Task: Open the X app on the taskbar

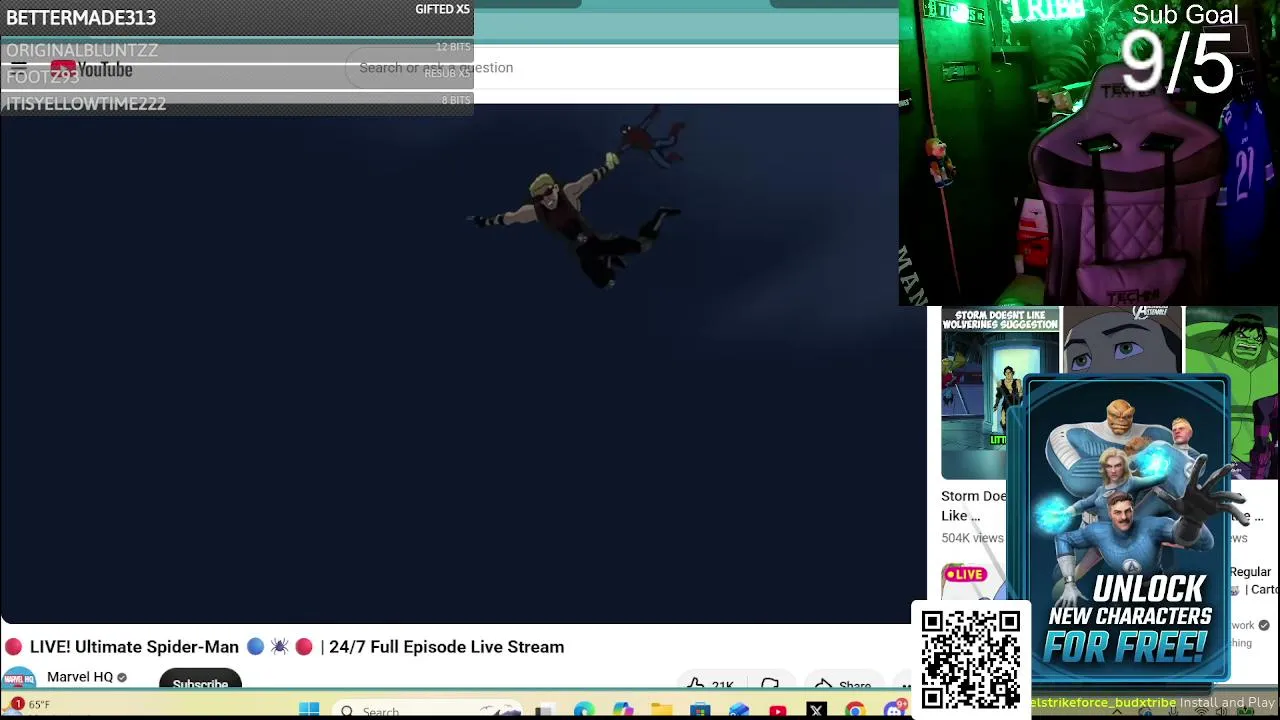Action: (816, 710)
